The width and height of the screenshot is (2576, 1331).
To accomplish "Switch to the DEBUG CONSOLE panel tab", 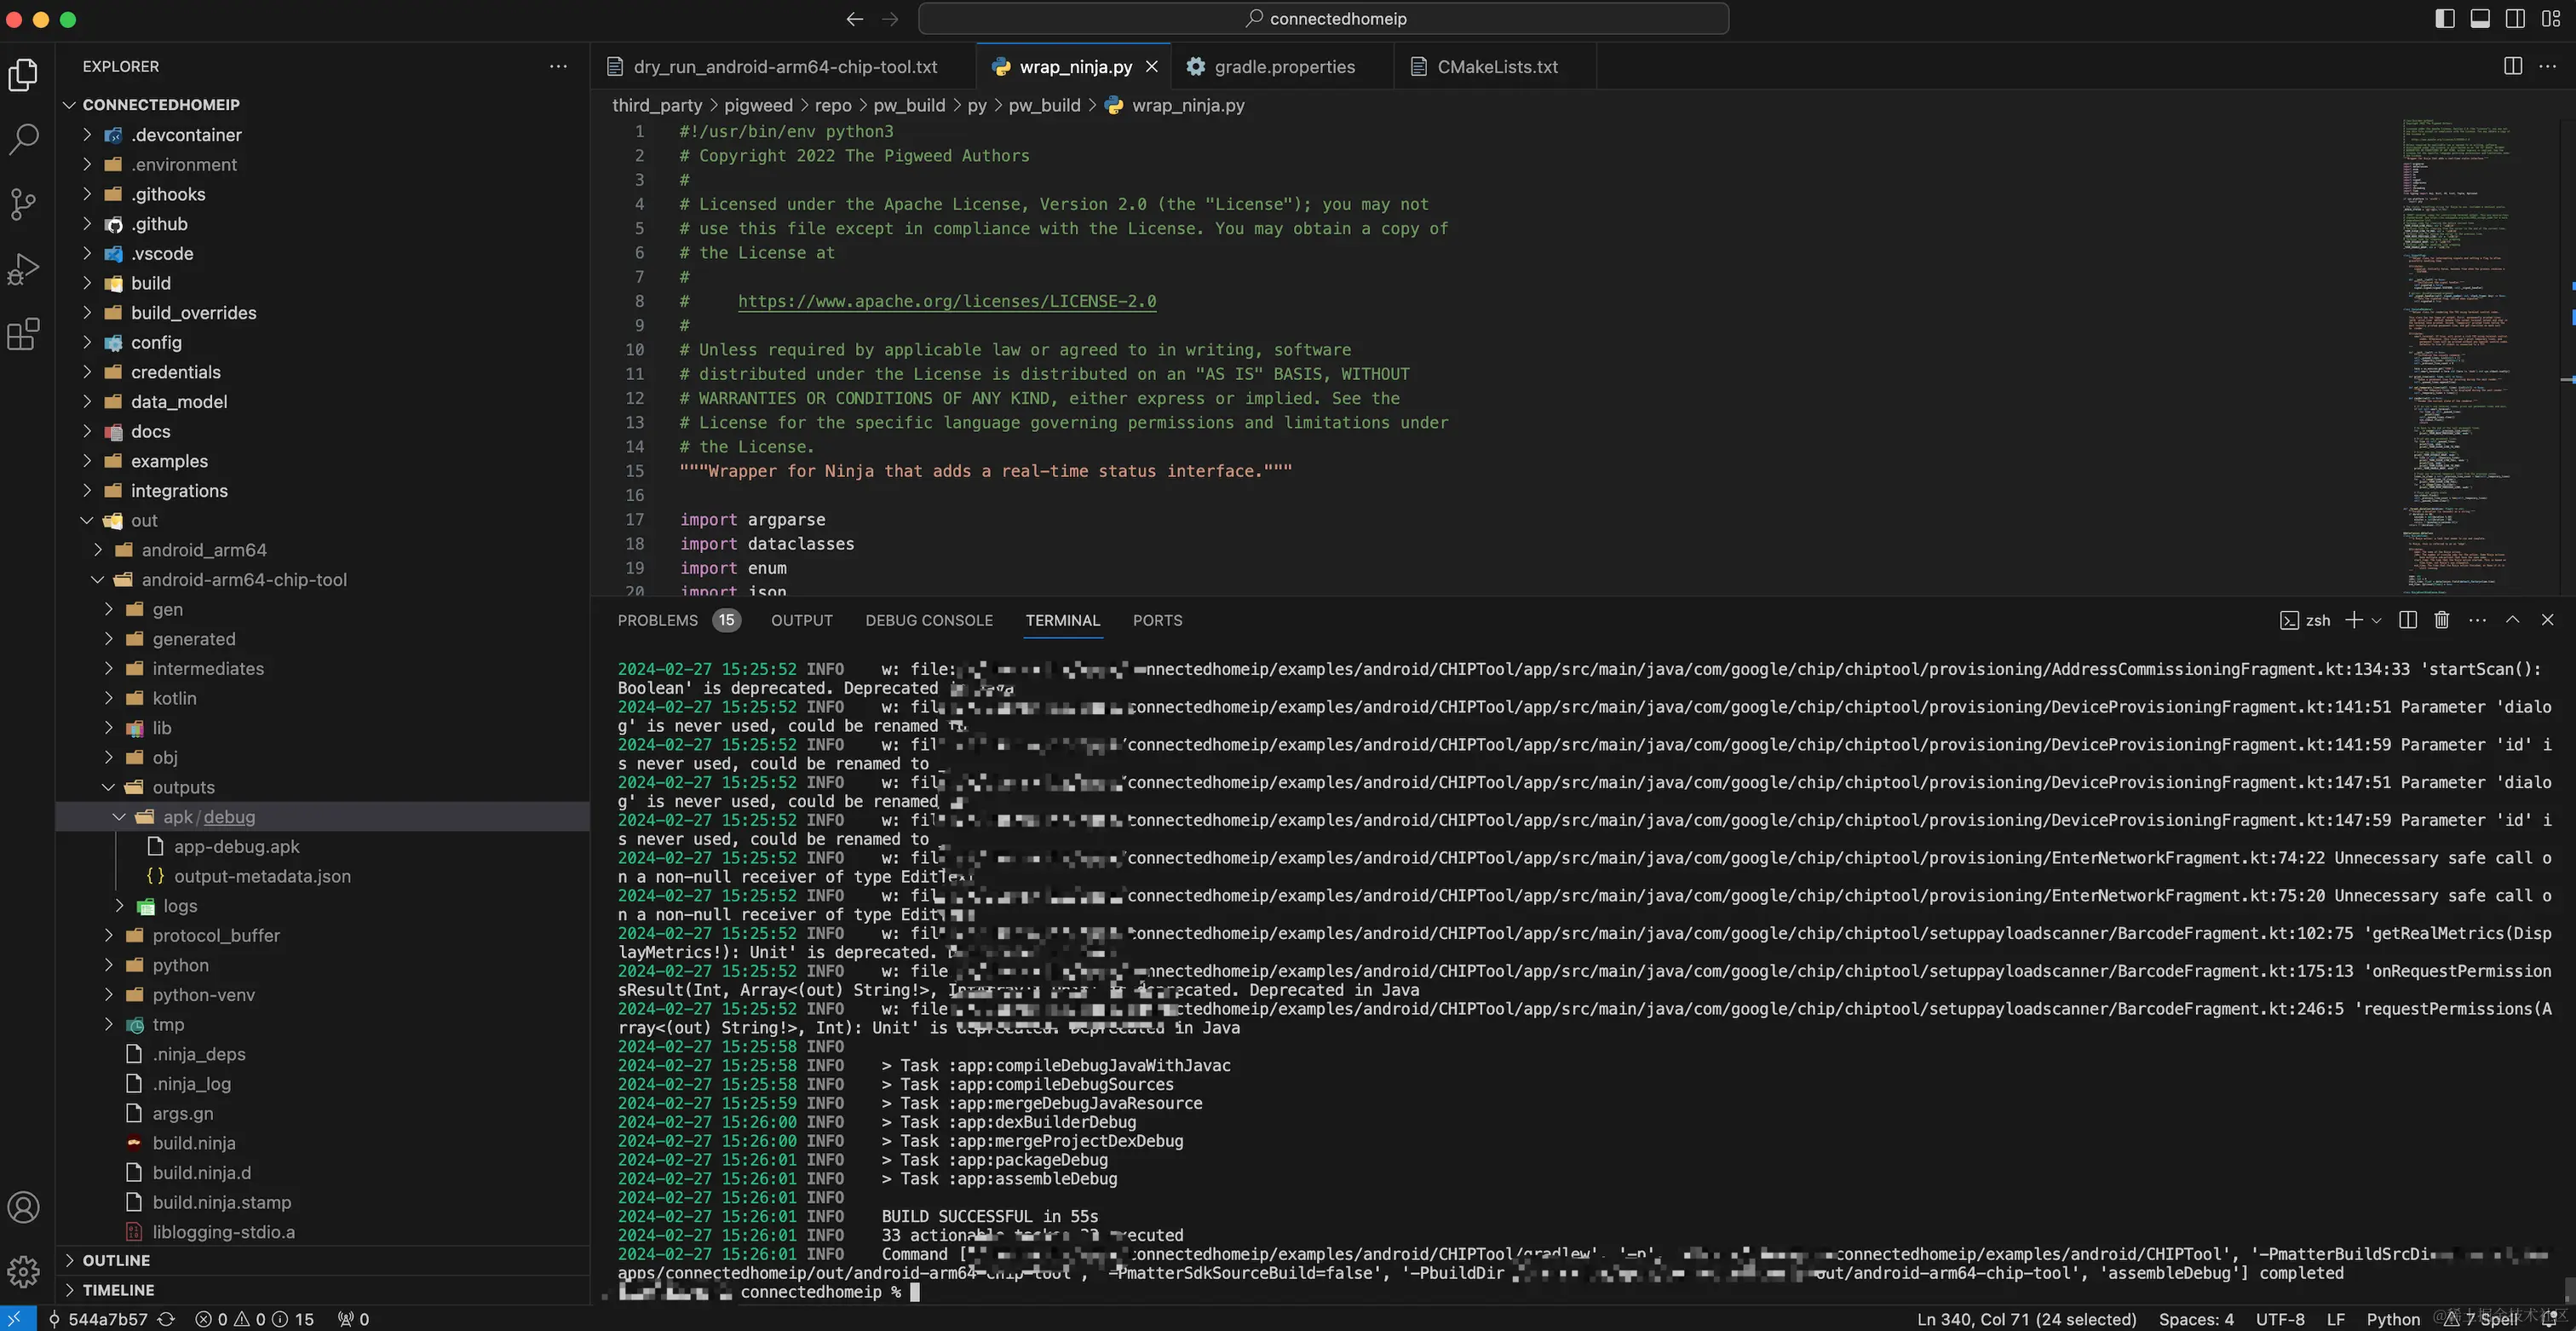I will click(x=928, y=620).
